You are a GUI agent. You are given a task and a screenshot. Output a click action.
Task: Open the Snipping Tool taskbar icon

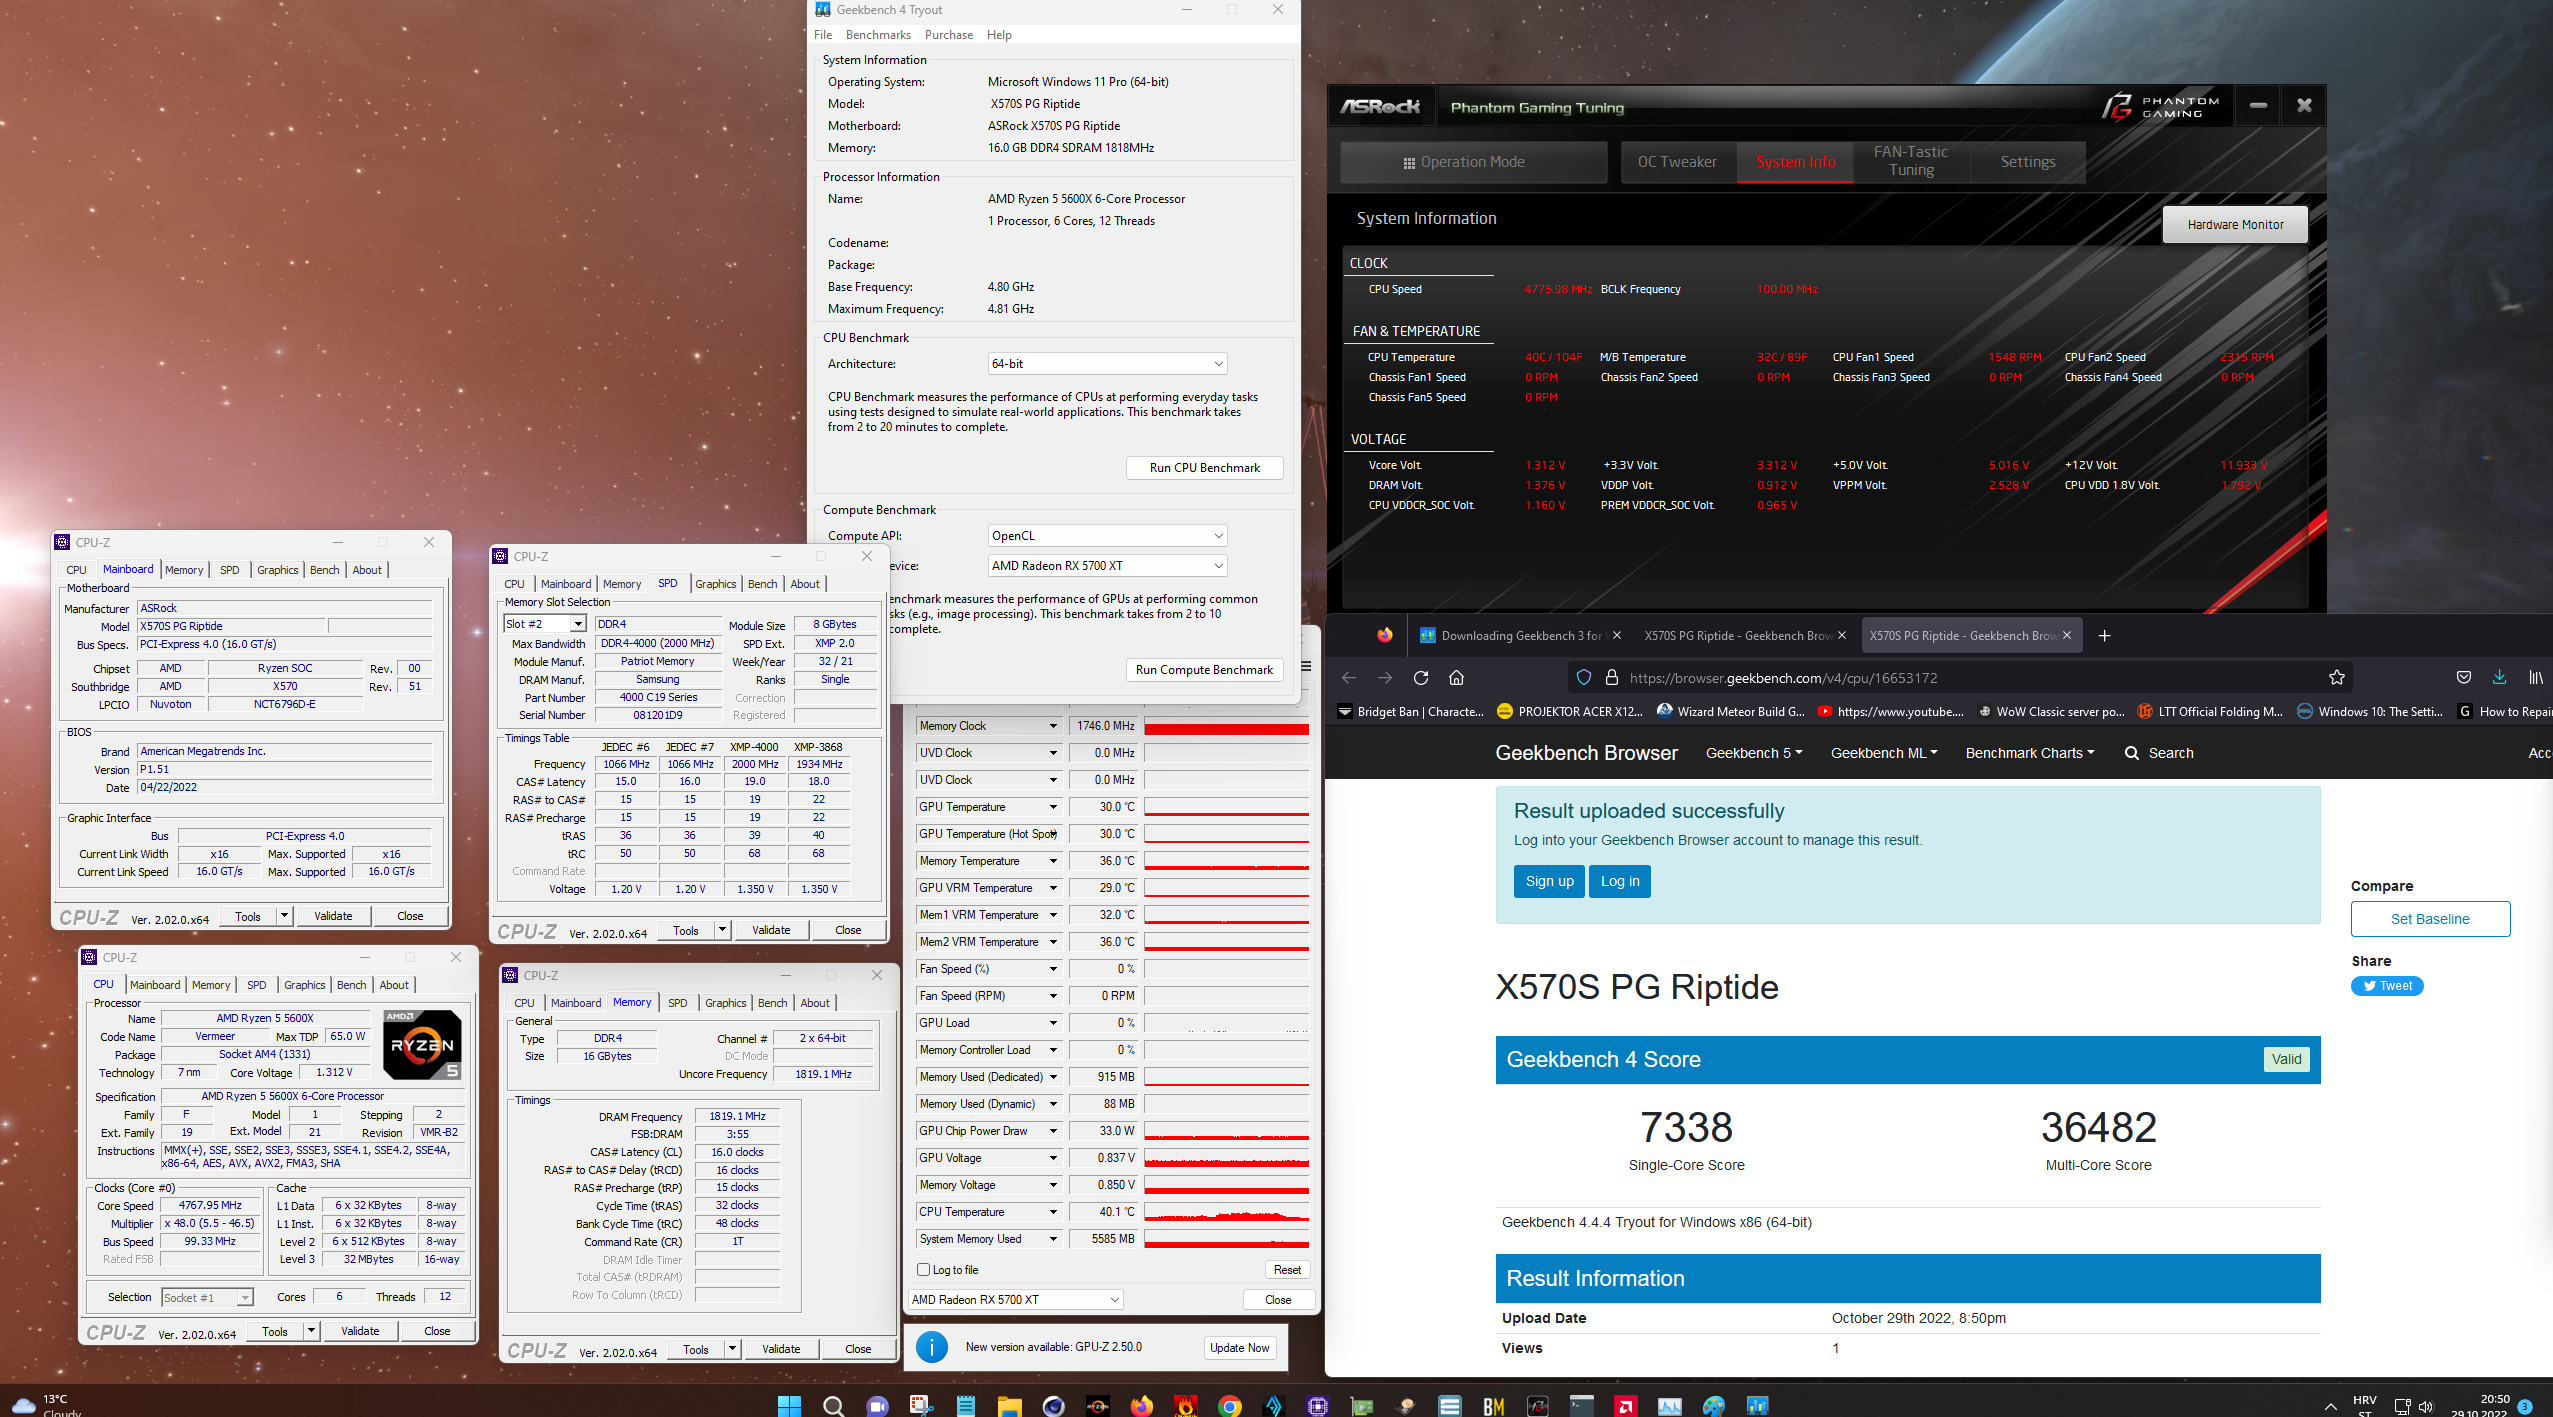921,1405
